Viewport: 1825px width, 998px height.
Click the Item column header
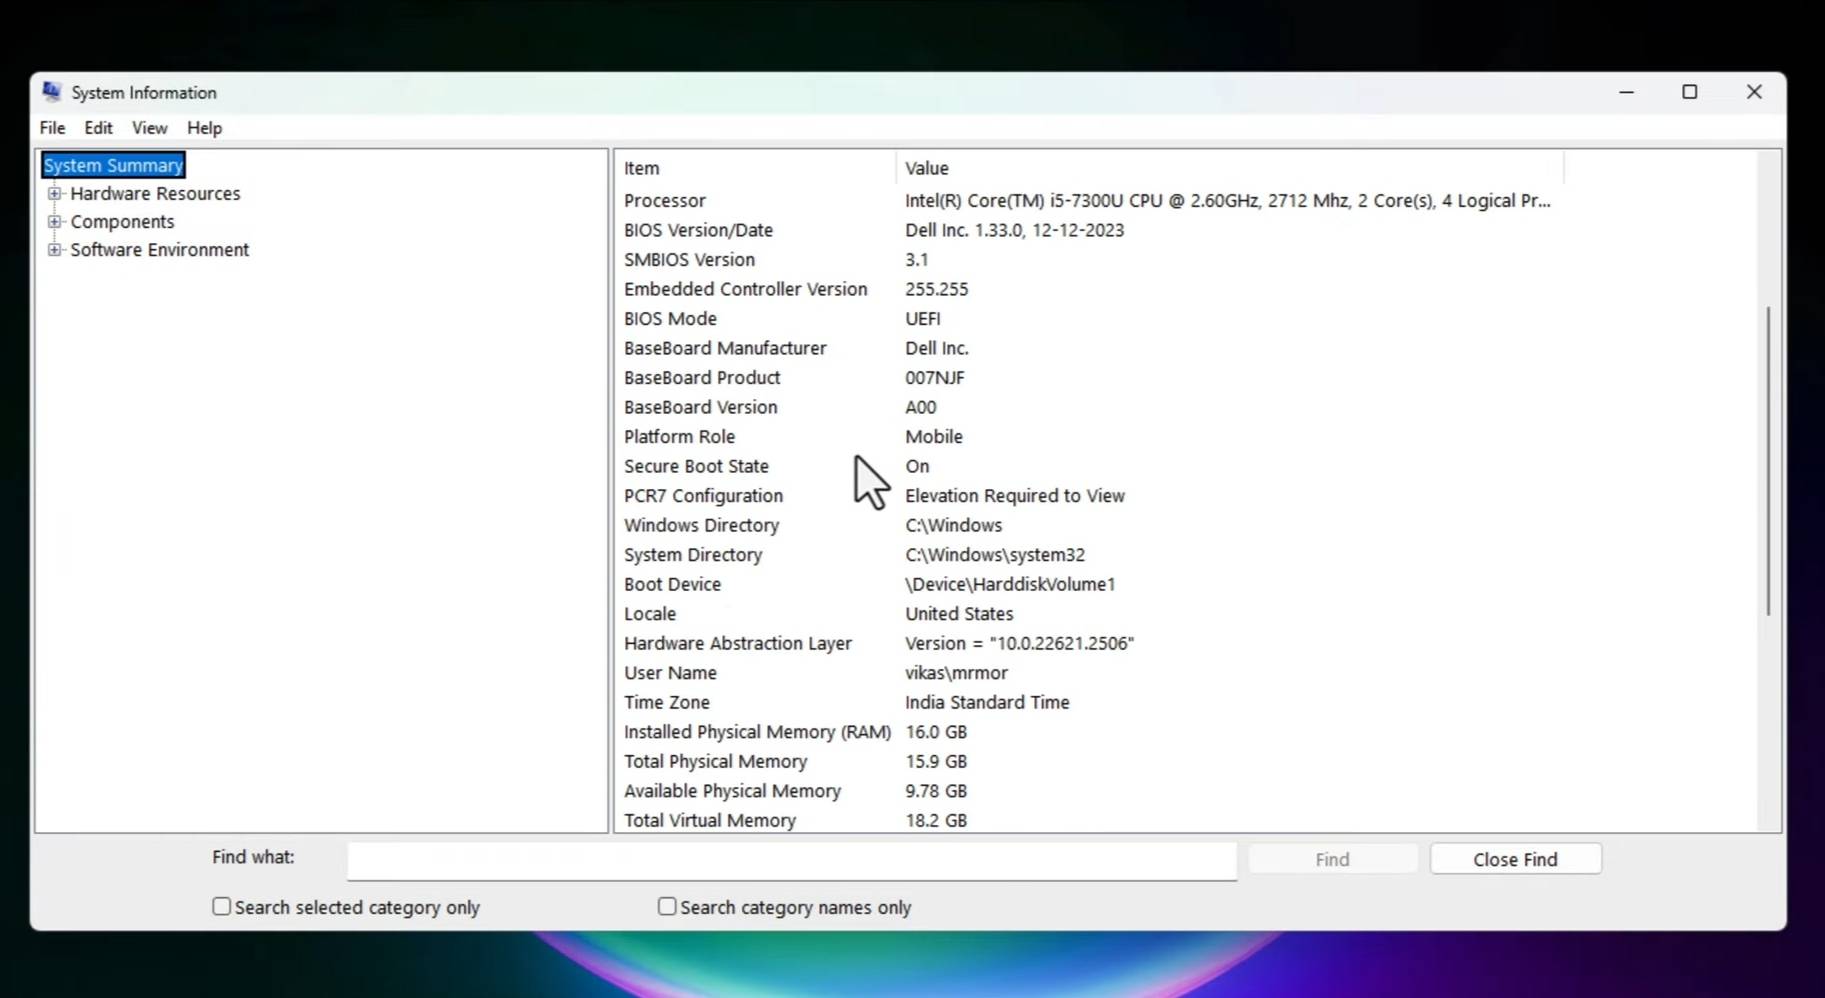click(x=755, y=168)
